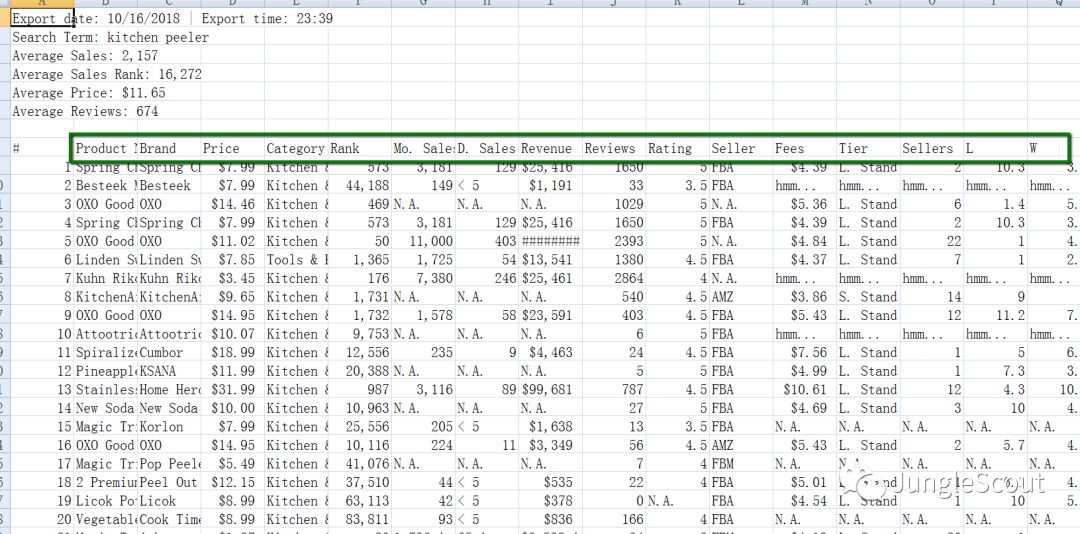Click the 'Rank' column header cell
The width and height of the screenshot is (1080, 534).
point(360,148)
